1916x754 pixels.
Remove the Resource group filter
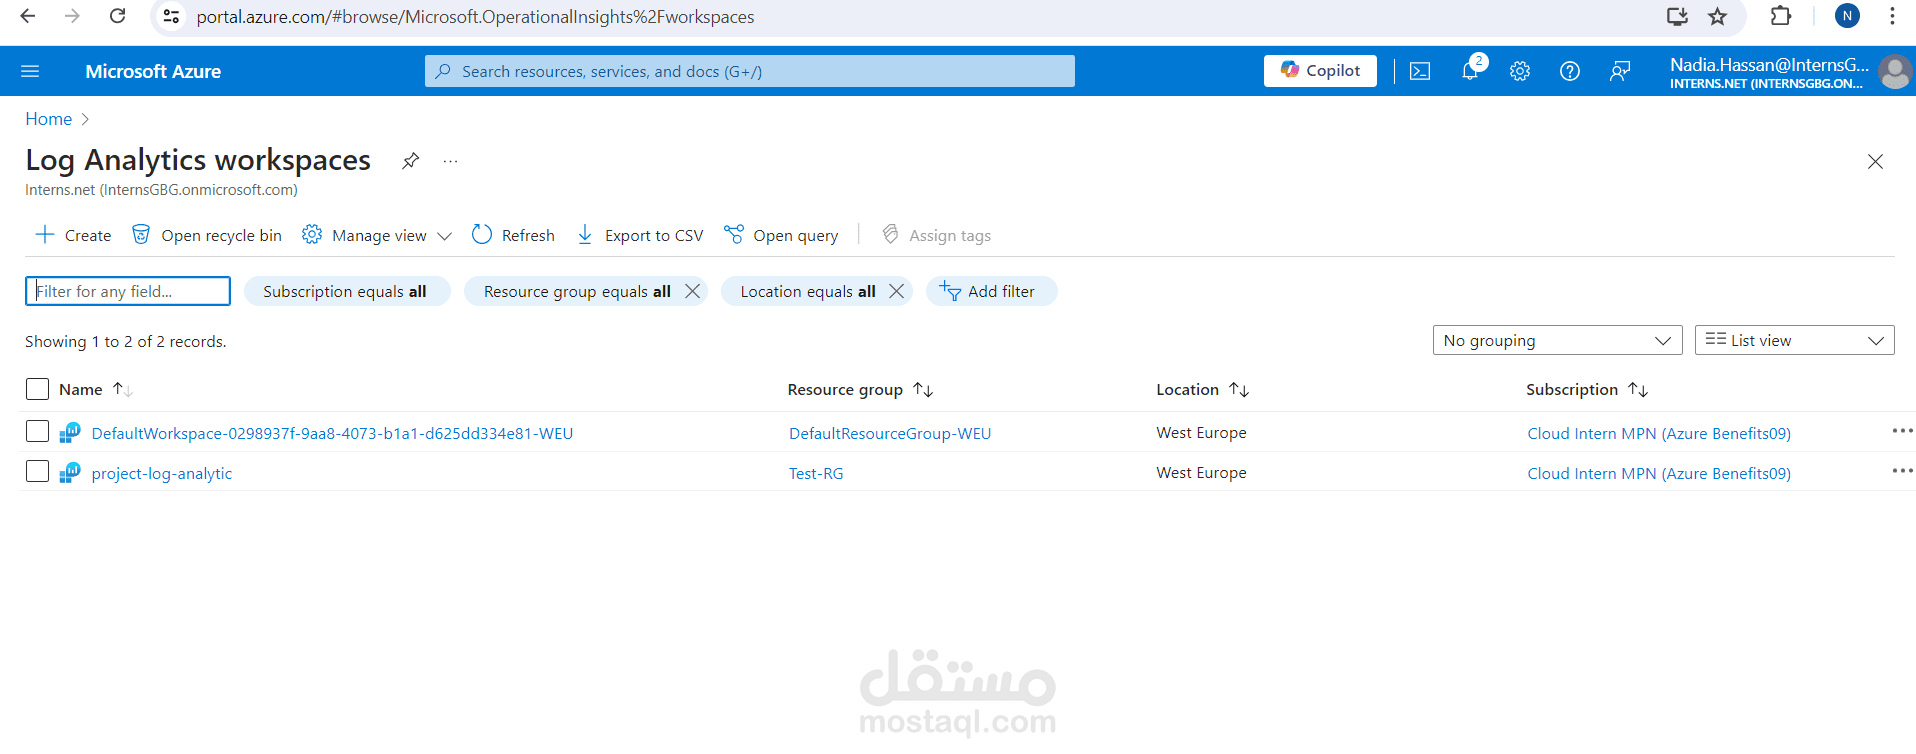692,291
